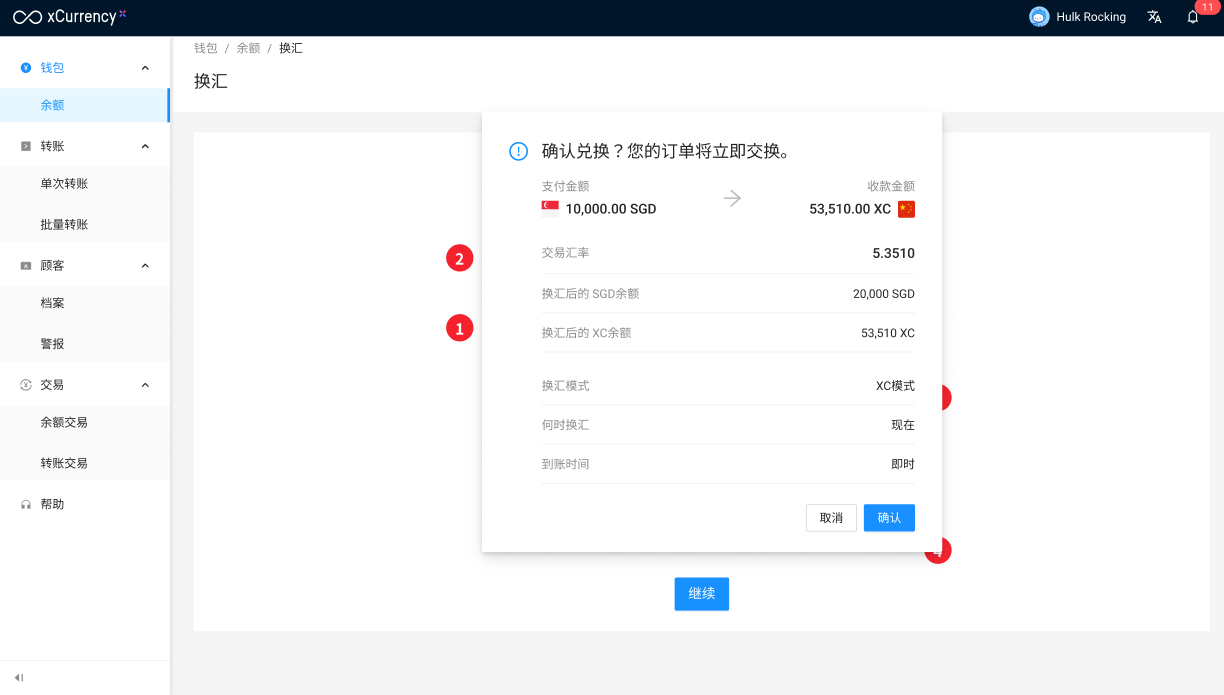Click the Hulk Rocking avatar
The width and height of the screenshot is (1224, 695).
pyautogui.click(x=1039, y=17)
